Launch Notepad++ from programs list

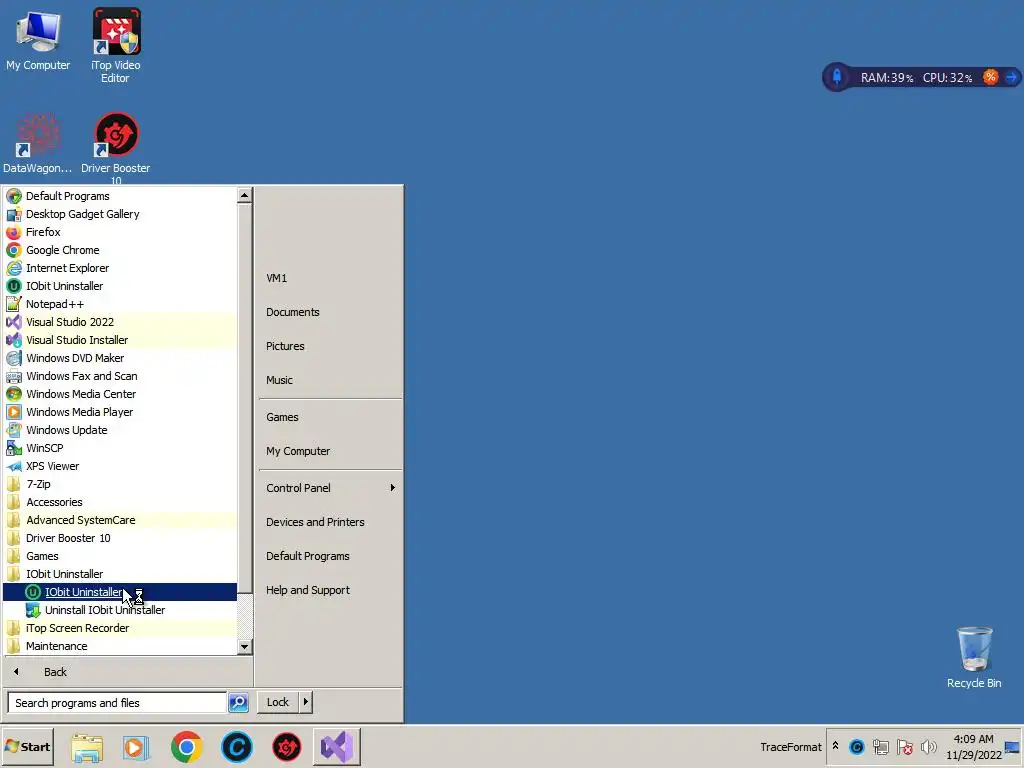pyautogui.click(x=120, y=304)
